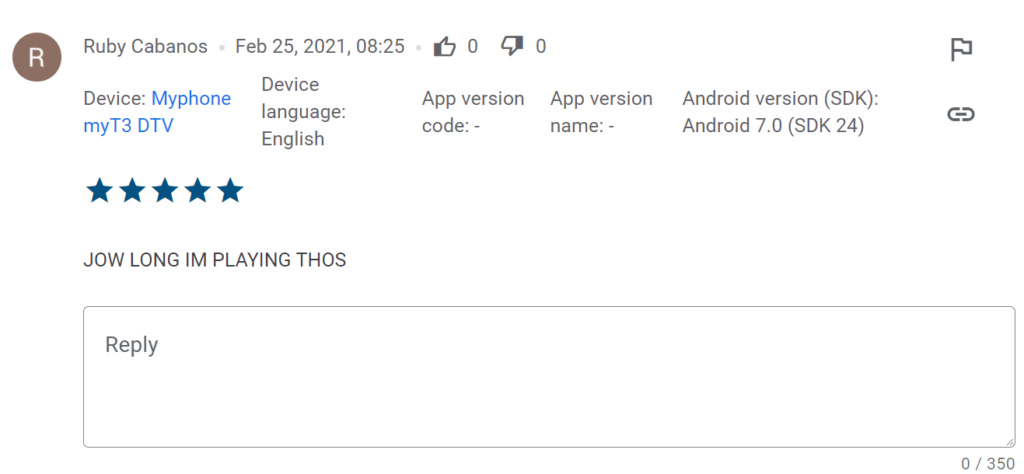Select the fifth rating star
The height and width of the screenshot is (474, 1024).
point(230,191)
